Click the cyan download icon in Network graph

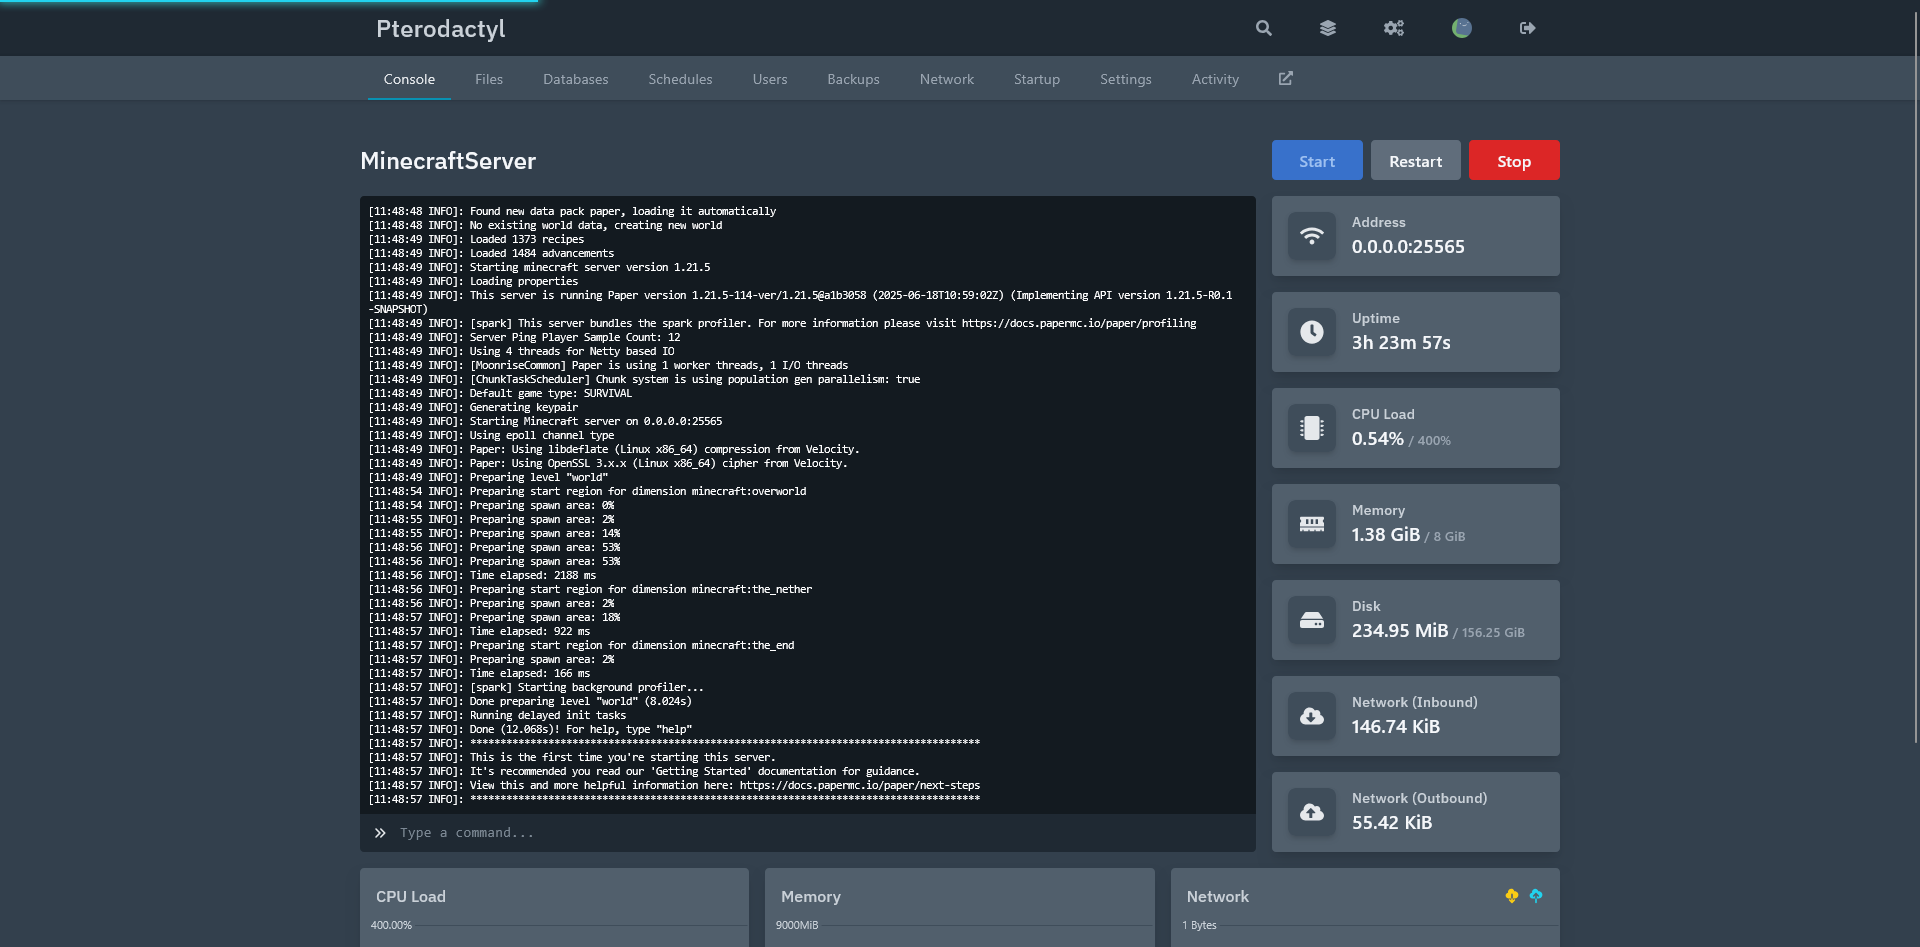click(x=1536, y=896)
